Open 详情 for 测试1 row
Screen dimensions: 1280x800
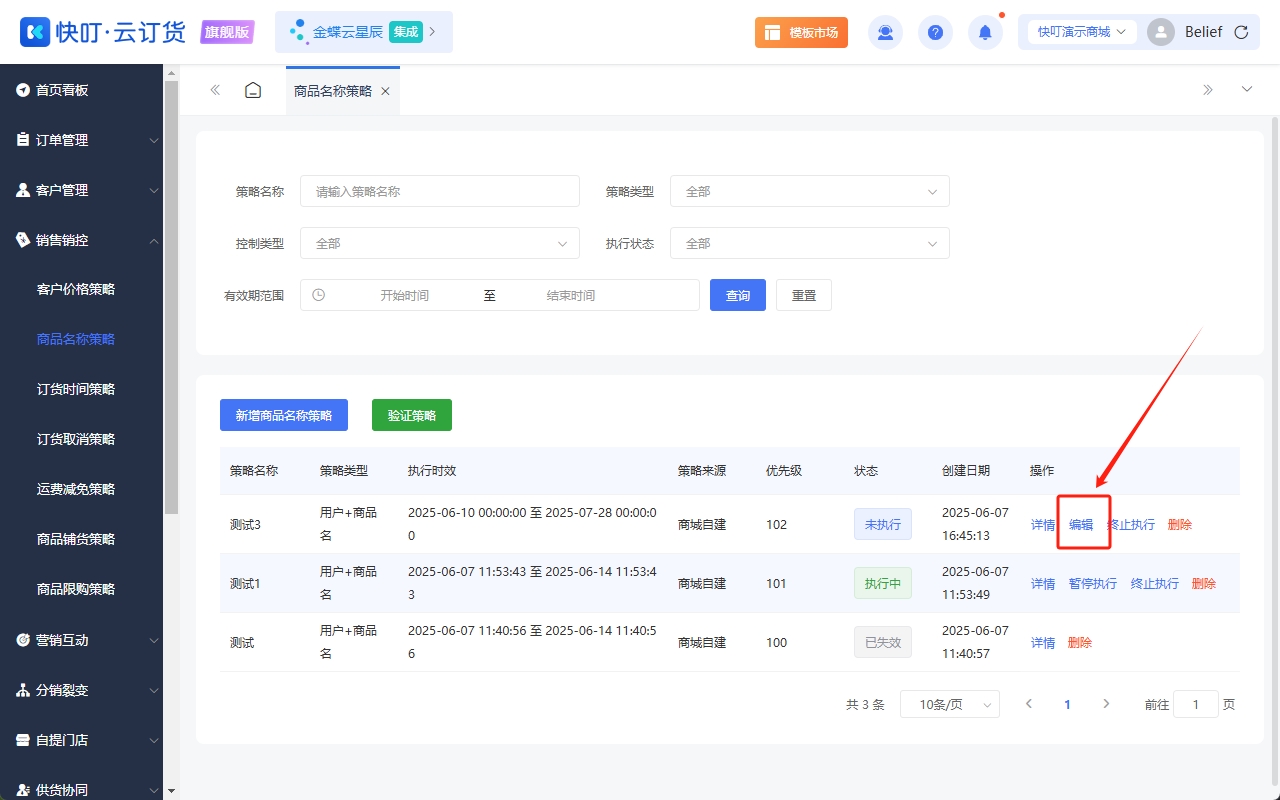(1043, 583)
